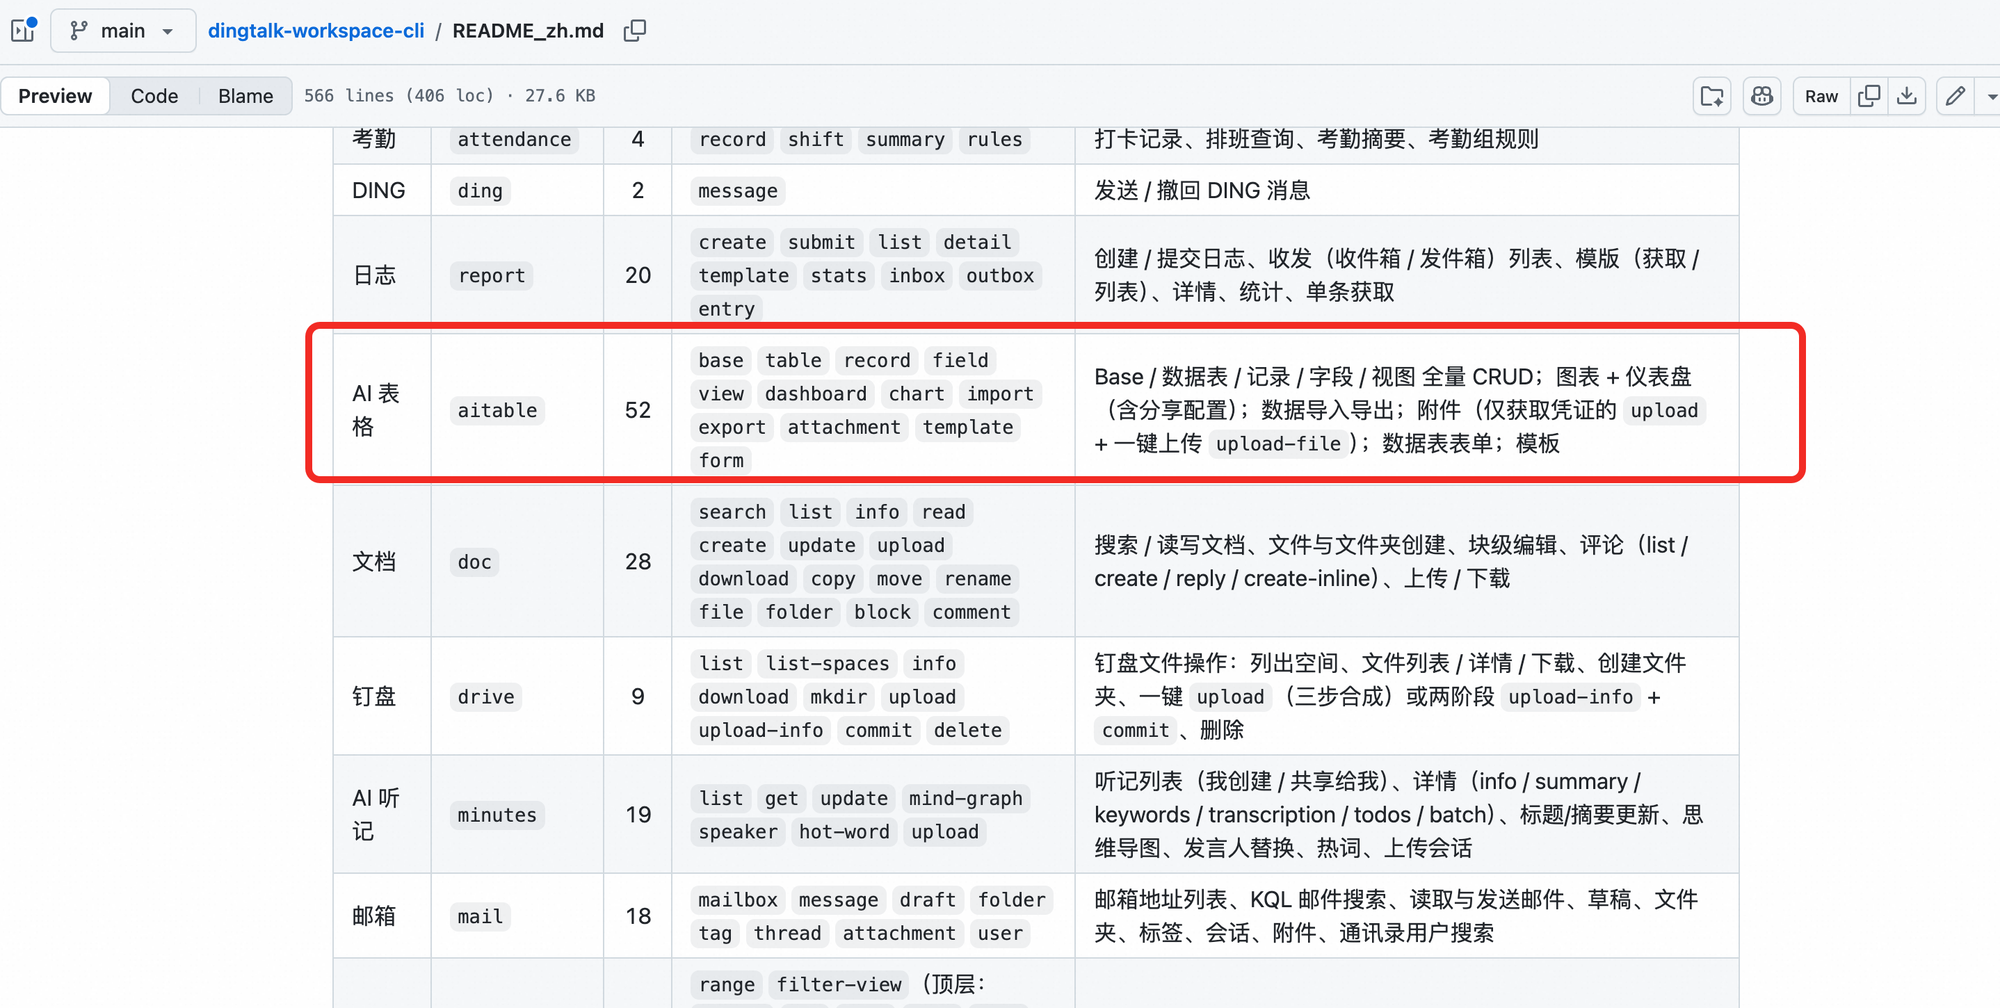Click the 'minutes' command name
This screenshot has width=2000, height=1008.
click(497, 815)
